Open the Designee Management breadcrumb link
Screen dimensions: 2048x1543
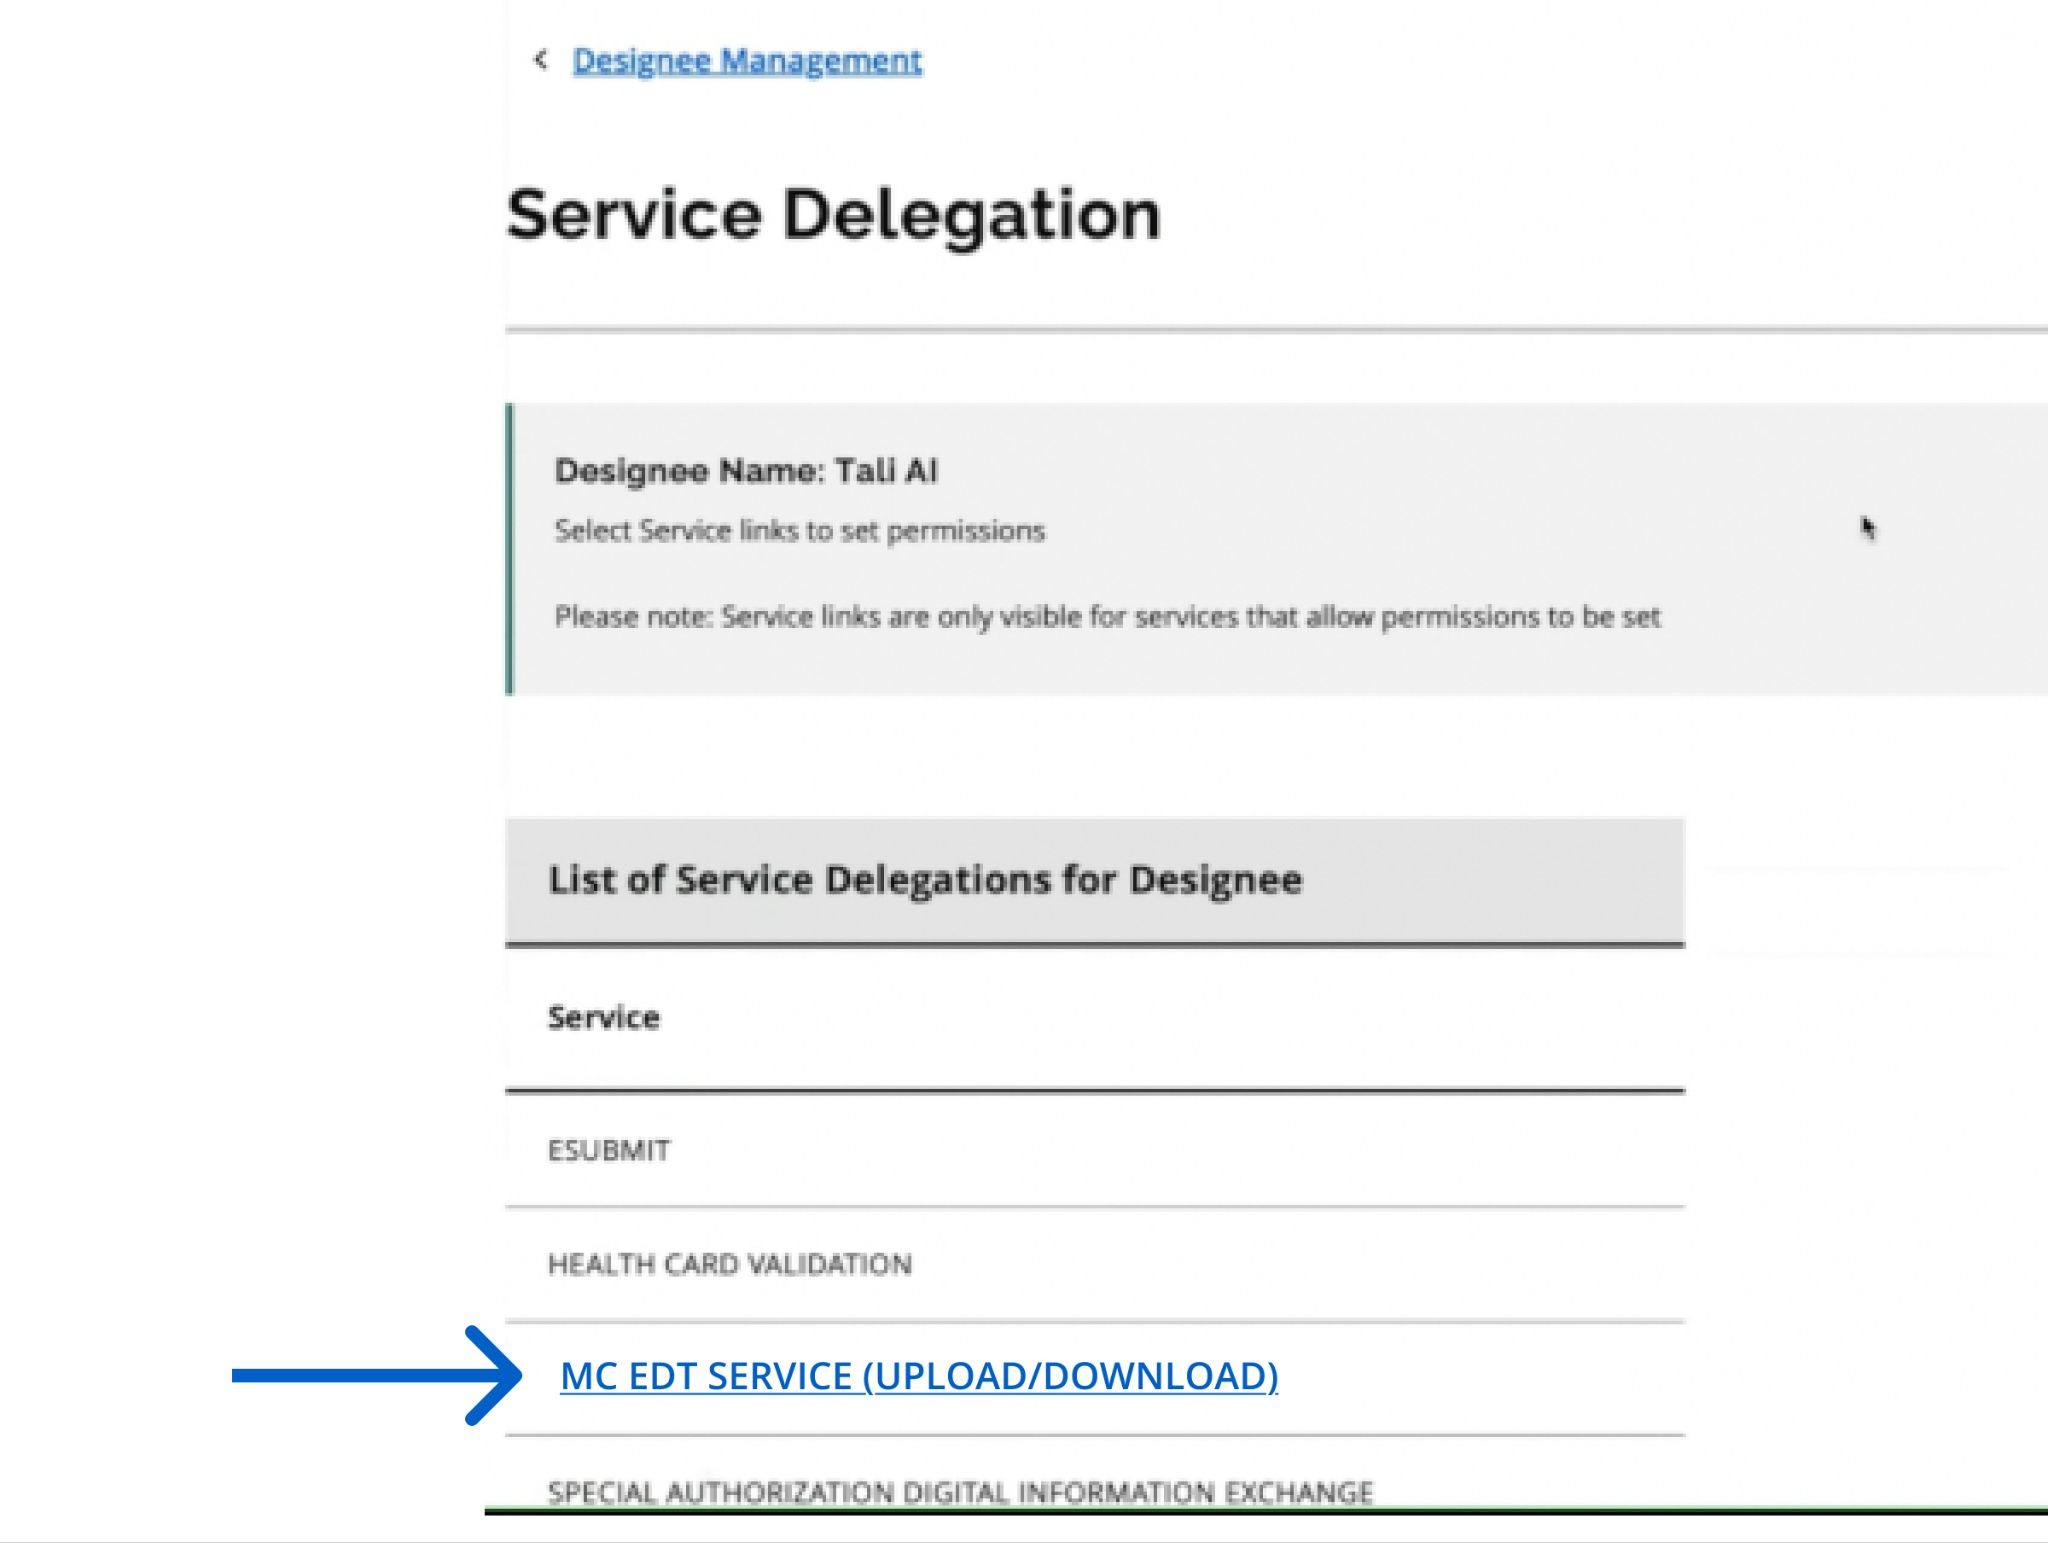point(746,61)
